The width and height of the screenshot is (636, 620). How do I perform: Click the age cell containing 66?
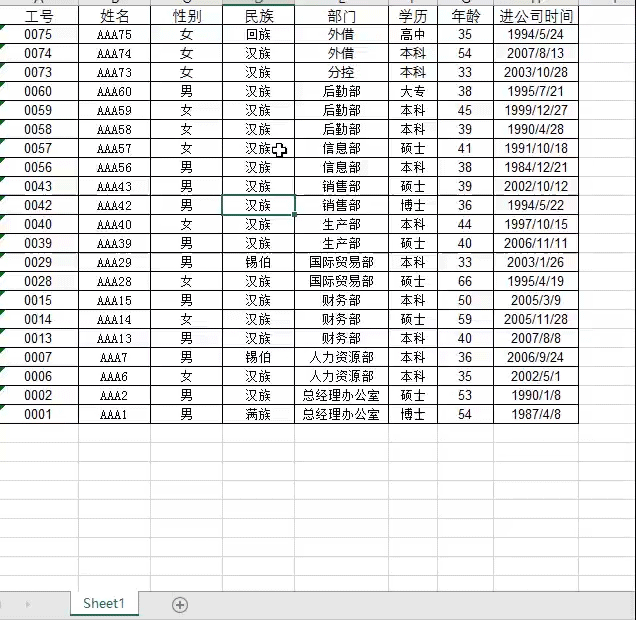point(466,281)
